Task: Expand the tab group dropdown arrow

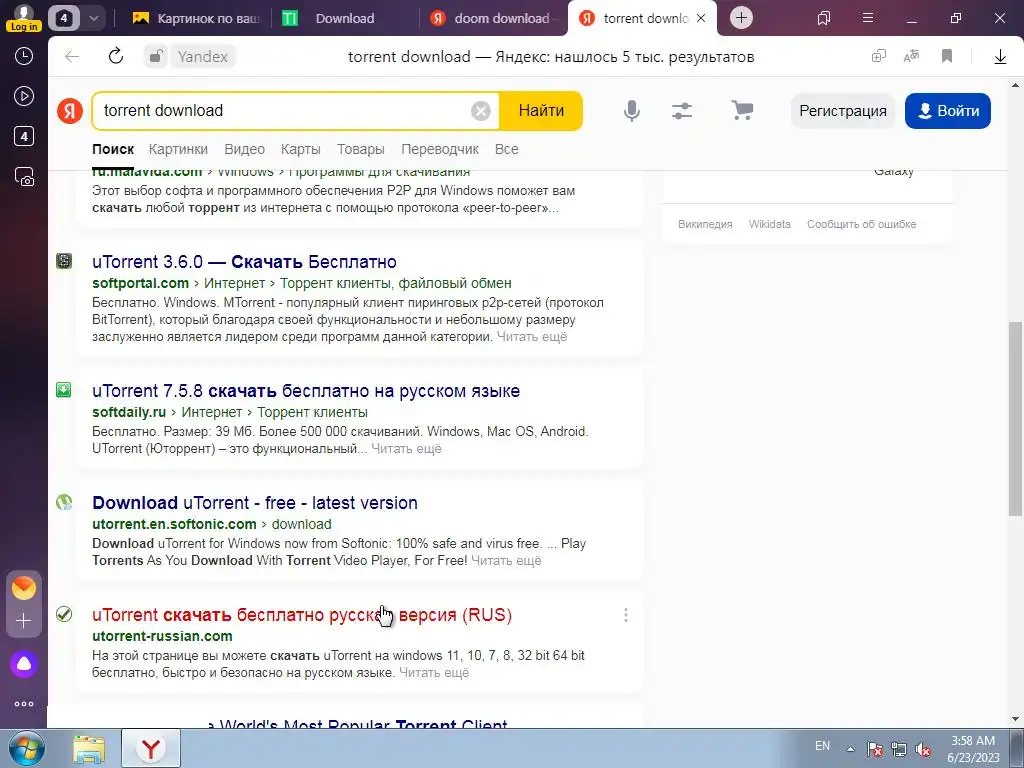Action: coord(93,18)
